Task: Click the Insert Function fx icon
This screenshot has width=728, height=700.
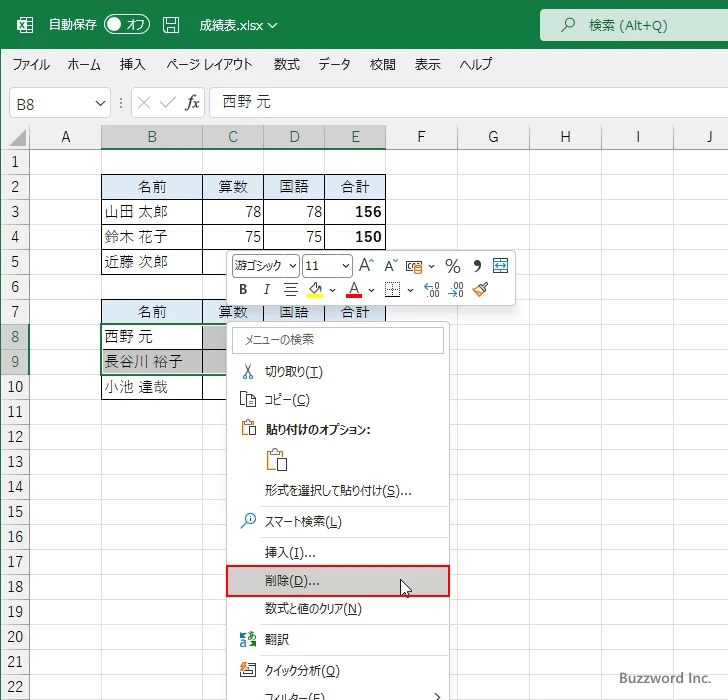Action: (x=192, y=103)
